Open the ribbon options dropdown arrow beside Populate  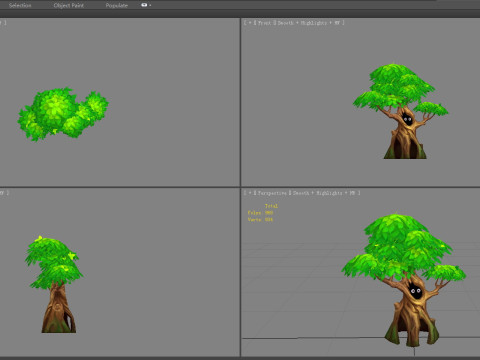(x=150, y=5)
